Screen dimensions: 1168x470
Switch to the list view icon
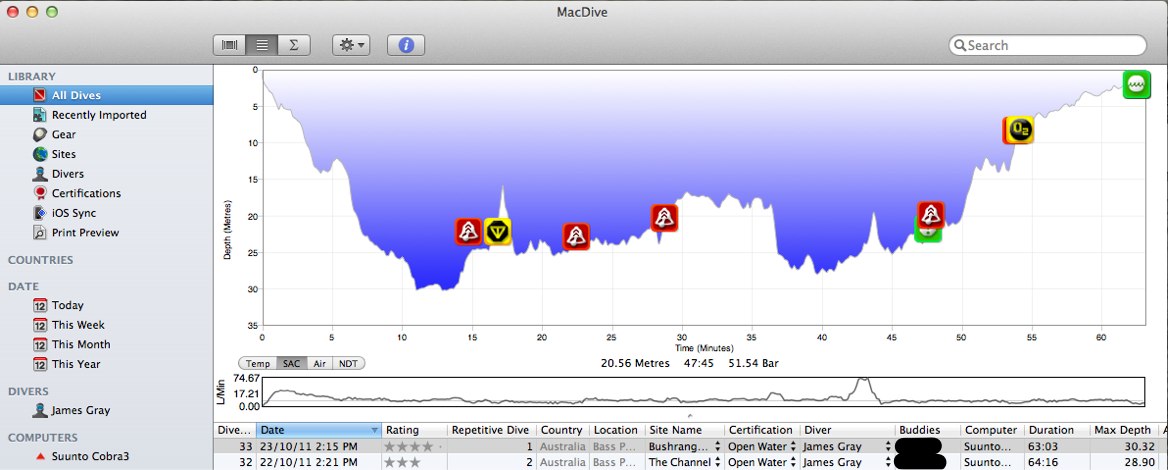point(261,45)
